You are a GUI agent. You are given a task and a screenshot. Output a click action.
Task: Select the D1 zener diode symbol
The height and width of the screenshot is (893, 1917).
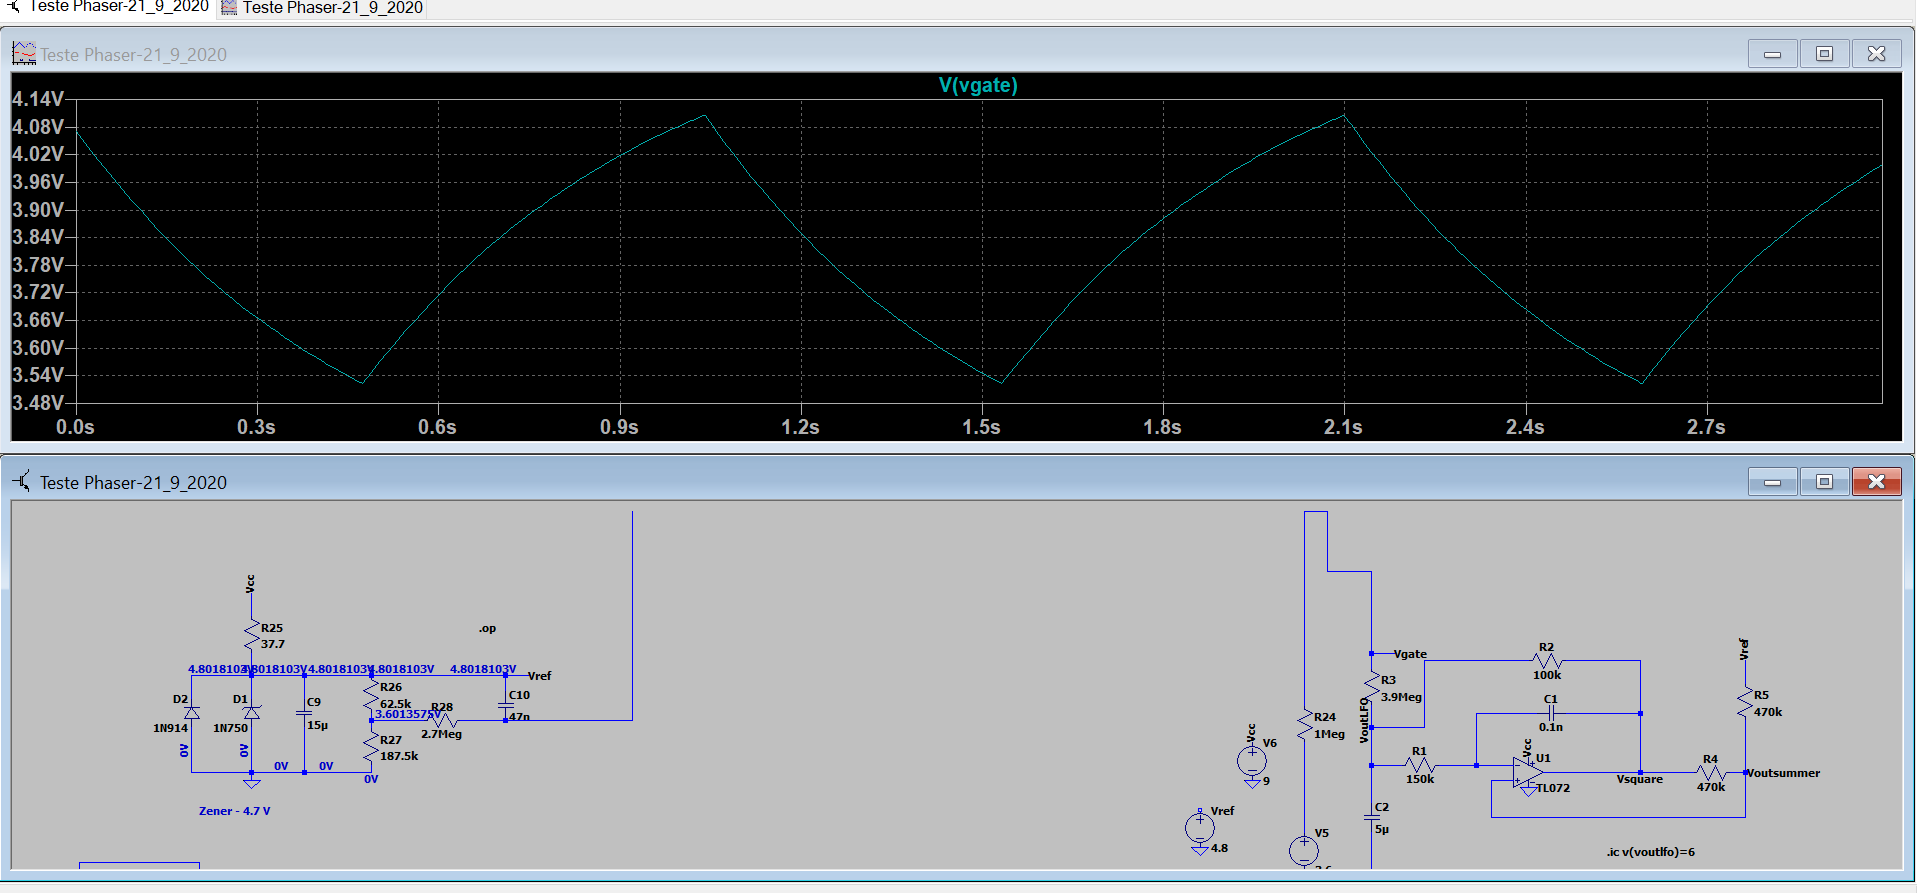252,713
